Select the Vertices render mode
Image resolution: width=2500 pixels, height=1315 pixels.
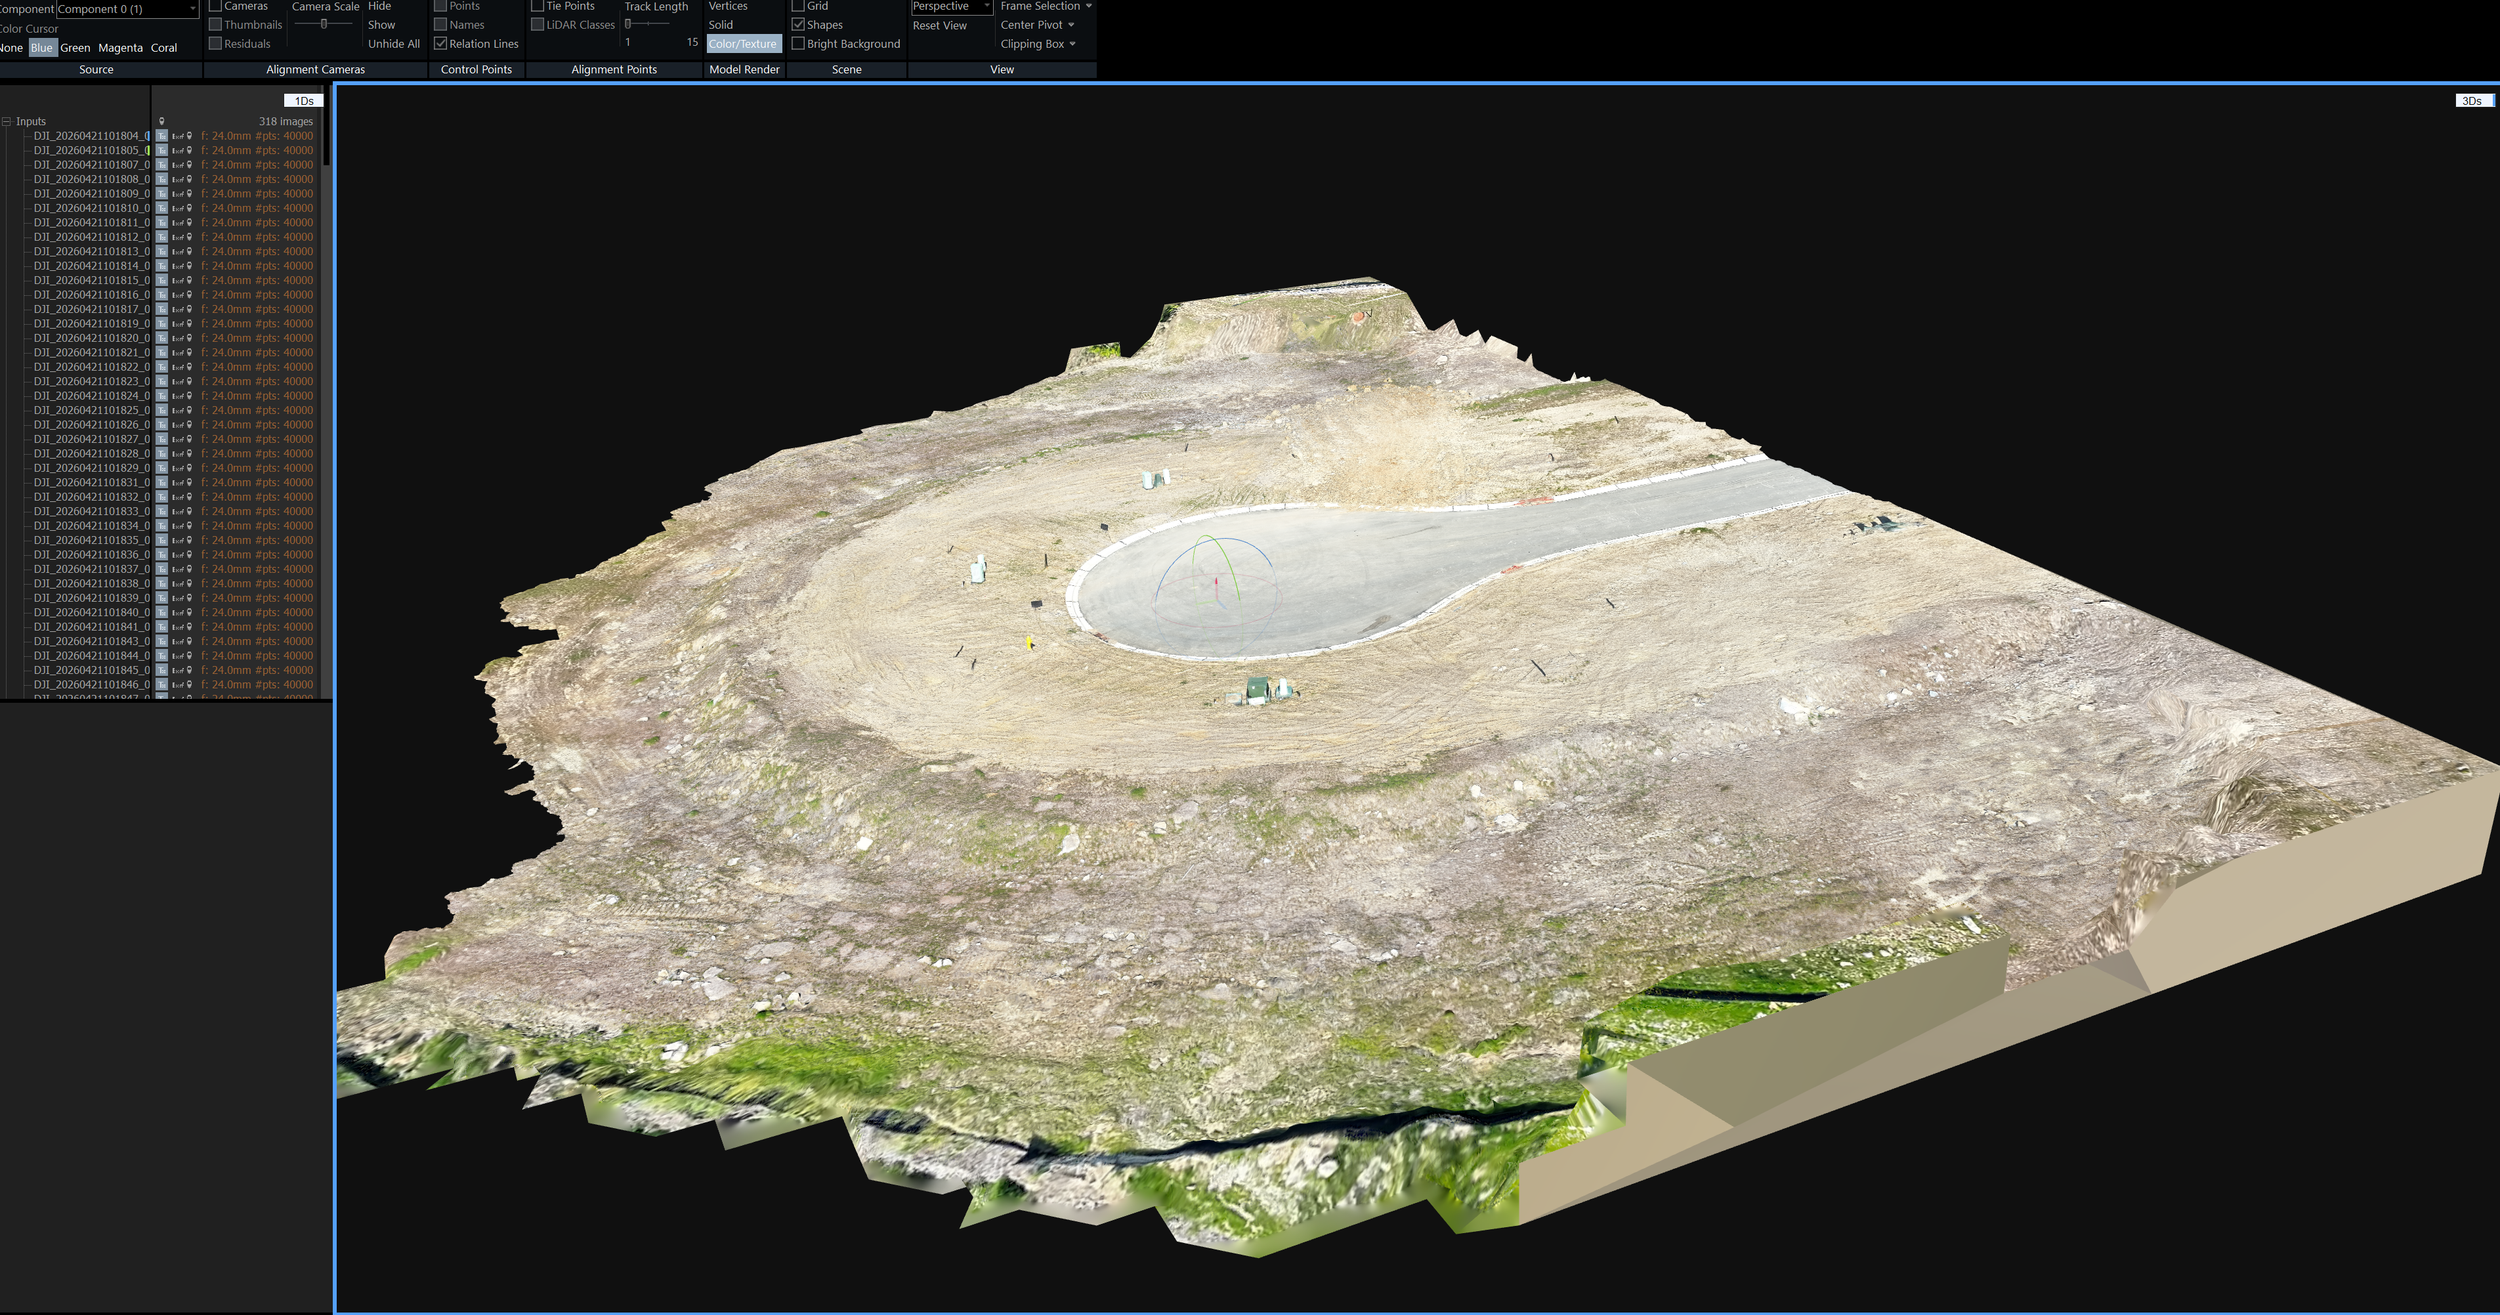(x=728, y=6)
